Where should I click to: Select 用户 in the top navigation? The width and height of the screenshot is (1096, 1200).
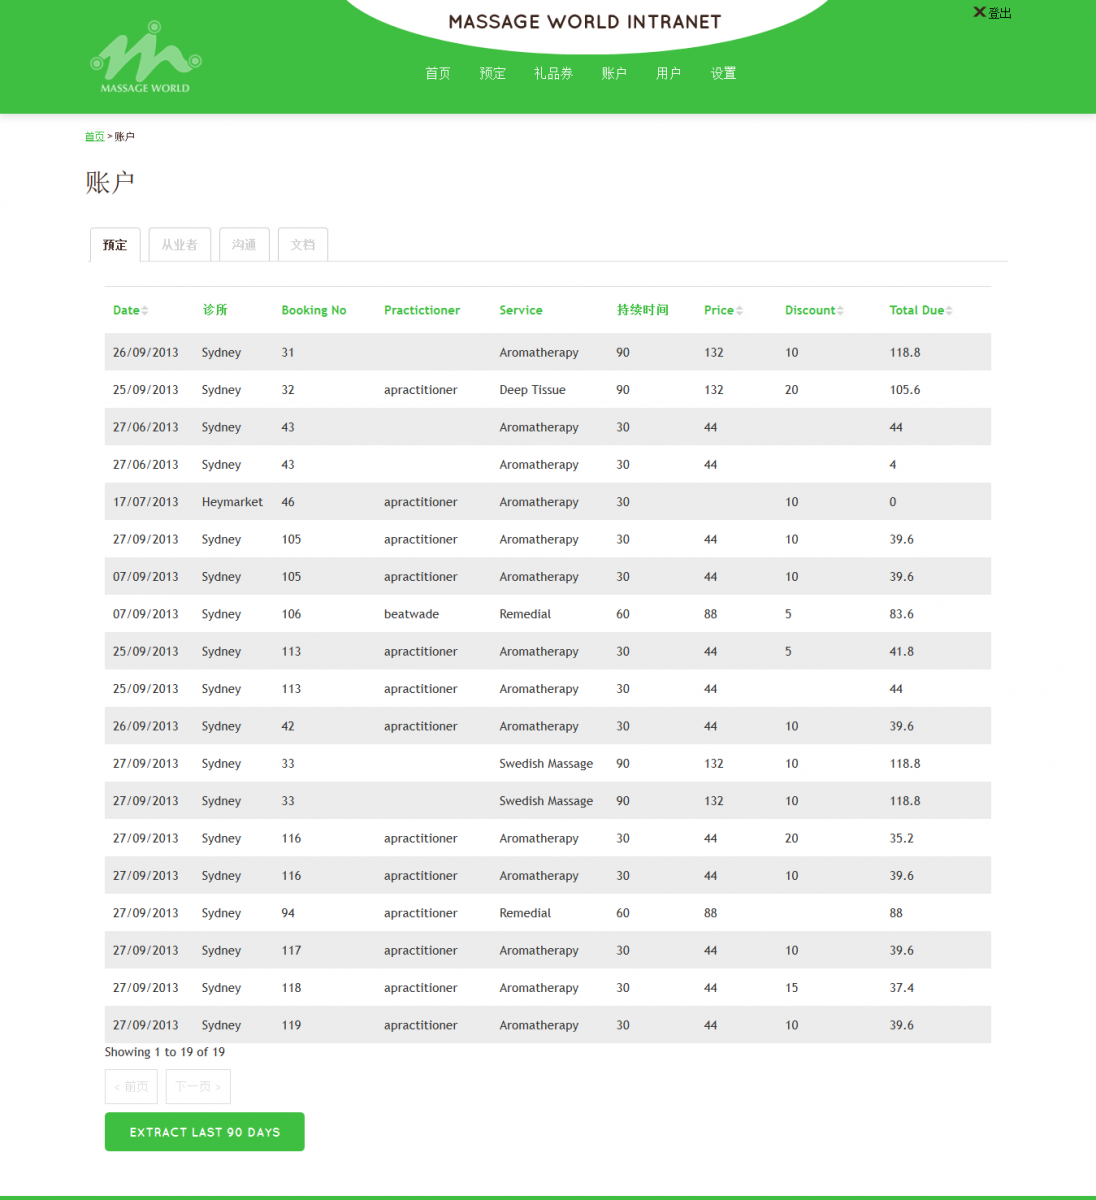pos(668,73)
